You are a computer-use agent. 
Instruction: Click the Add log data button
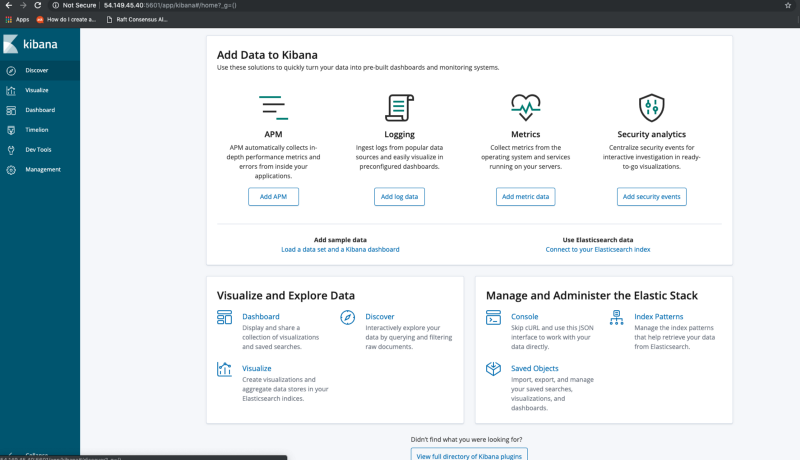[399, 197]
